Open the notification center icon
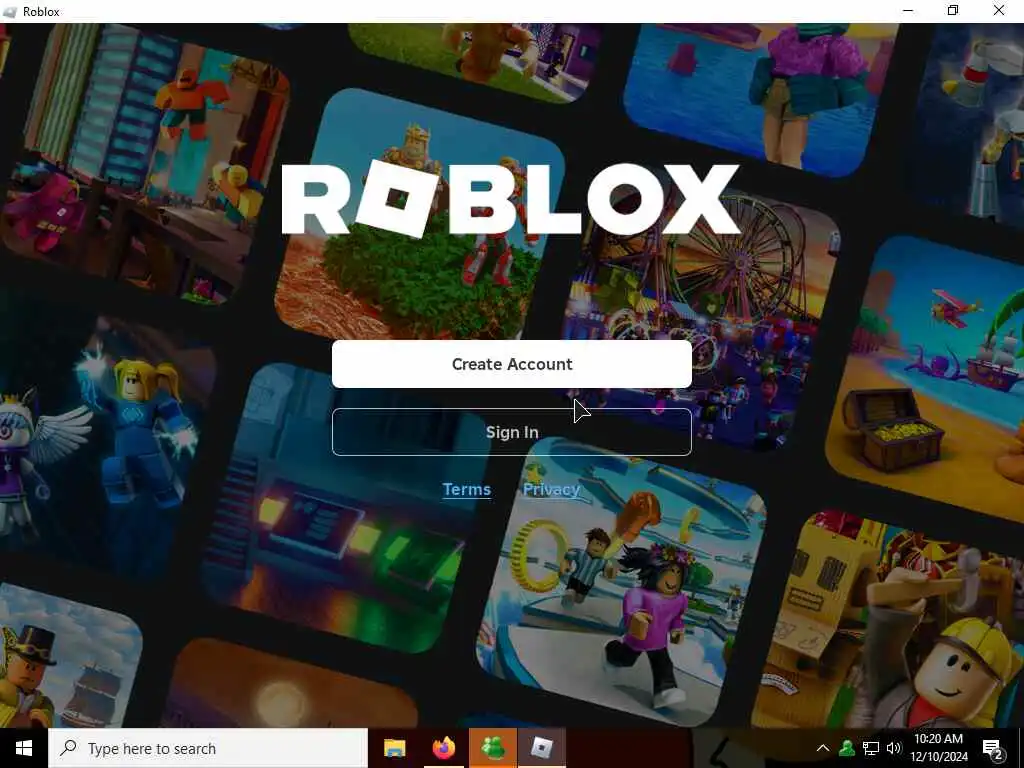This screenshot has width=1024, height=768. click(x=993, y=748)
